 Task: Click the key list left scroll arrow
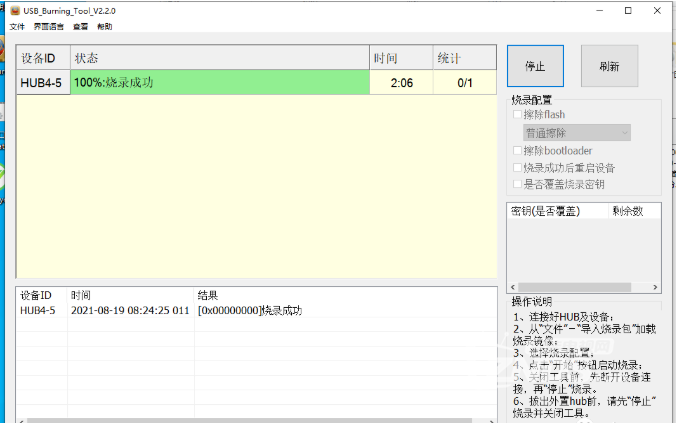(x=513, y=287)
